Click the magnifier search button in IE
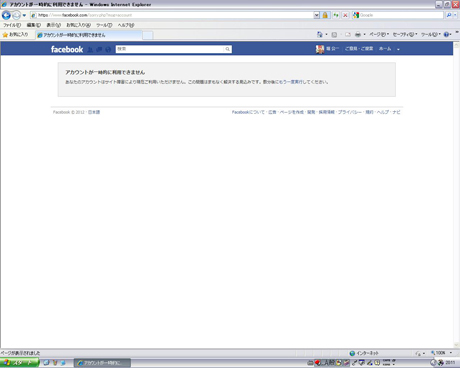This screenshot has height=368, width=460. (449, 15)
